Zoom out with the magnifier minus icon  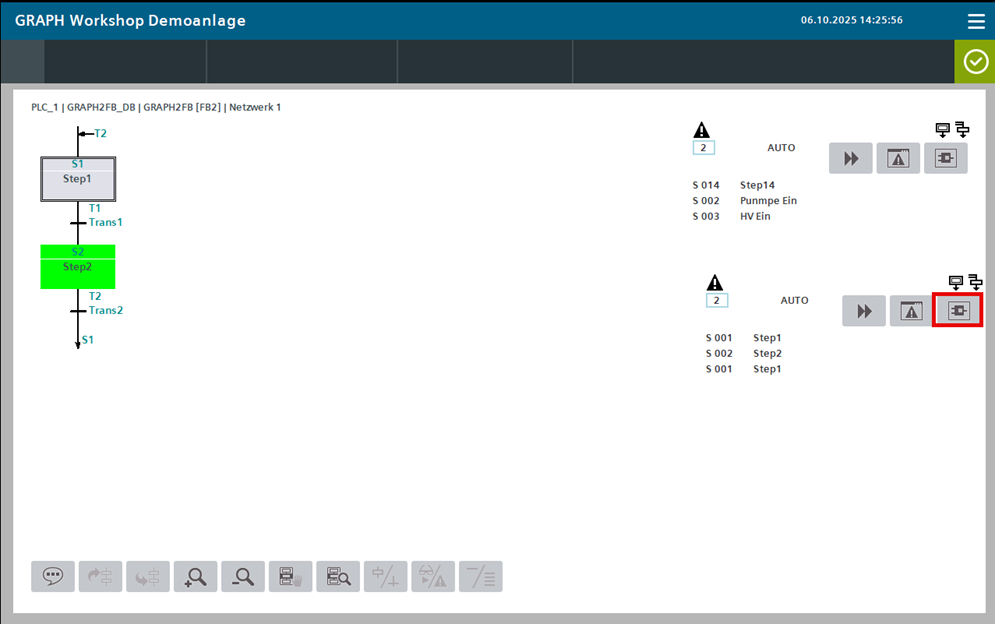(243, 576)
